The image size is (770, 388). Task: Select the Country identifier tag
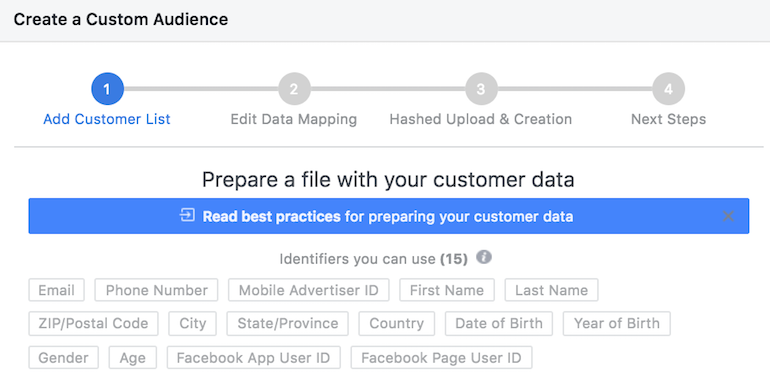pos(397,323)
